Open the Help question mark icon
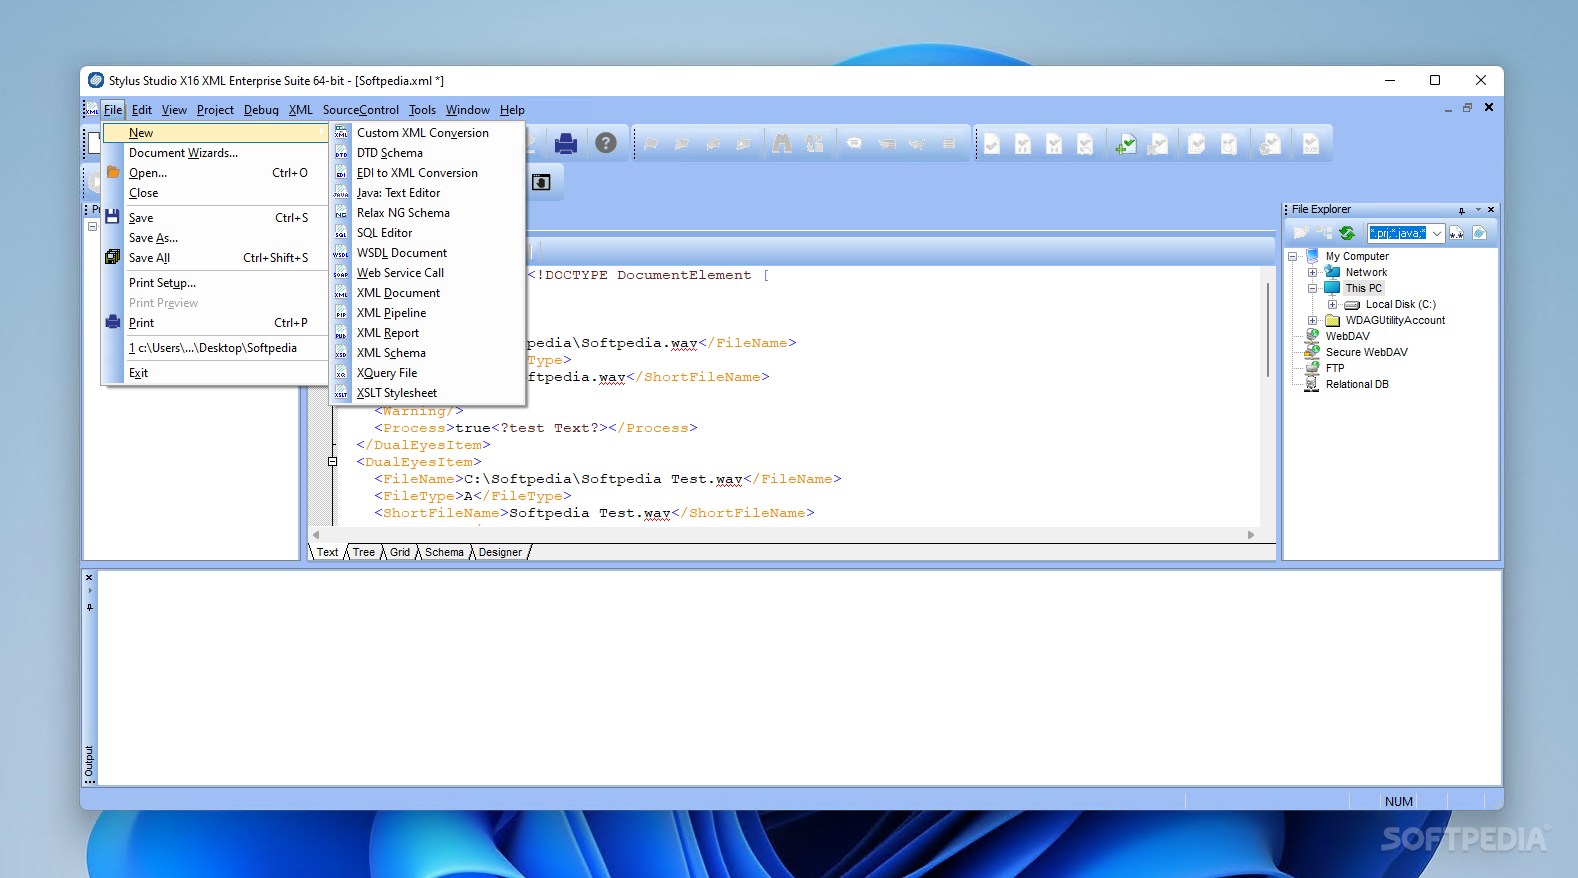 click(606, 143)
